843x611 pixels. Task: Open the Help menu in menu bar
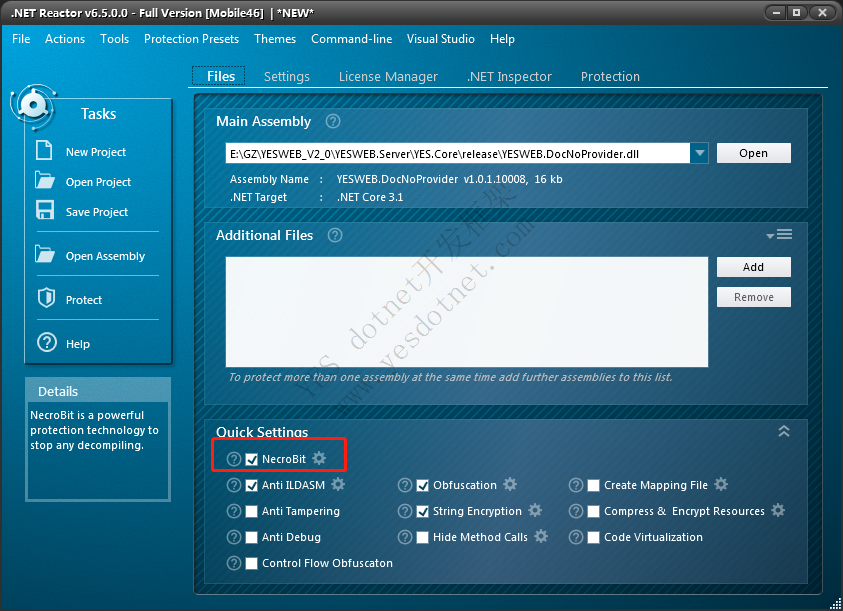502,39
